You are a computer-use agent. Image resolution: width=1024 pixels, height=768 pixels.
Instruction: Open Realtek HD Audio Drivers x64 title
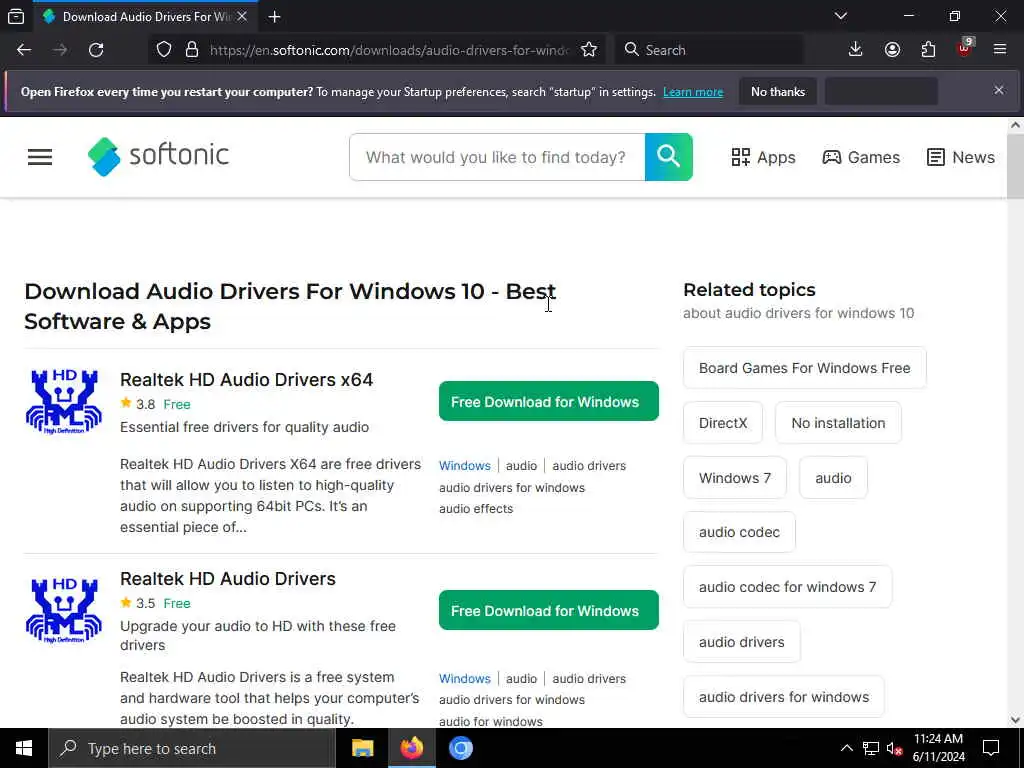[246, 379]
